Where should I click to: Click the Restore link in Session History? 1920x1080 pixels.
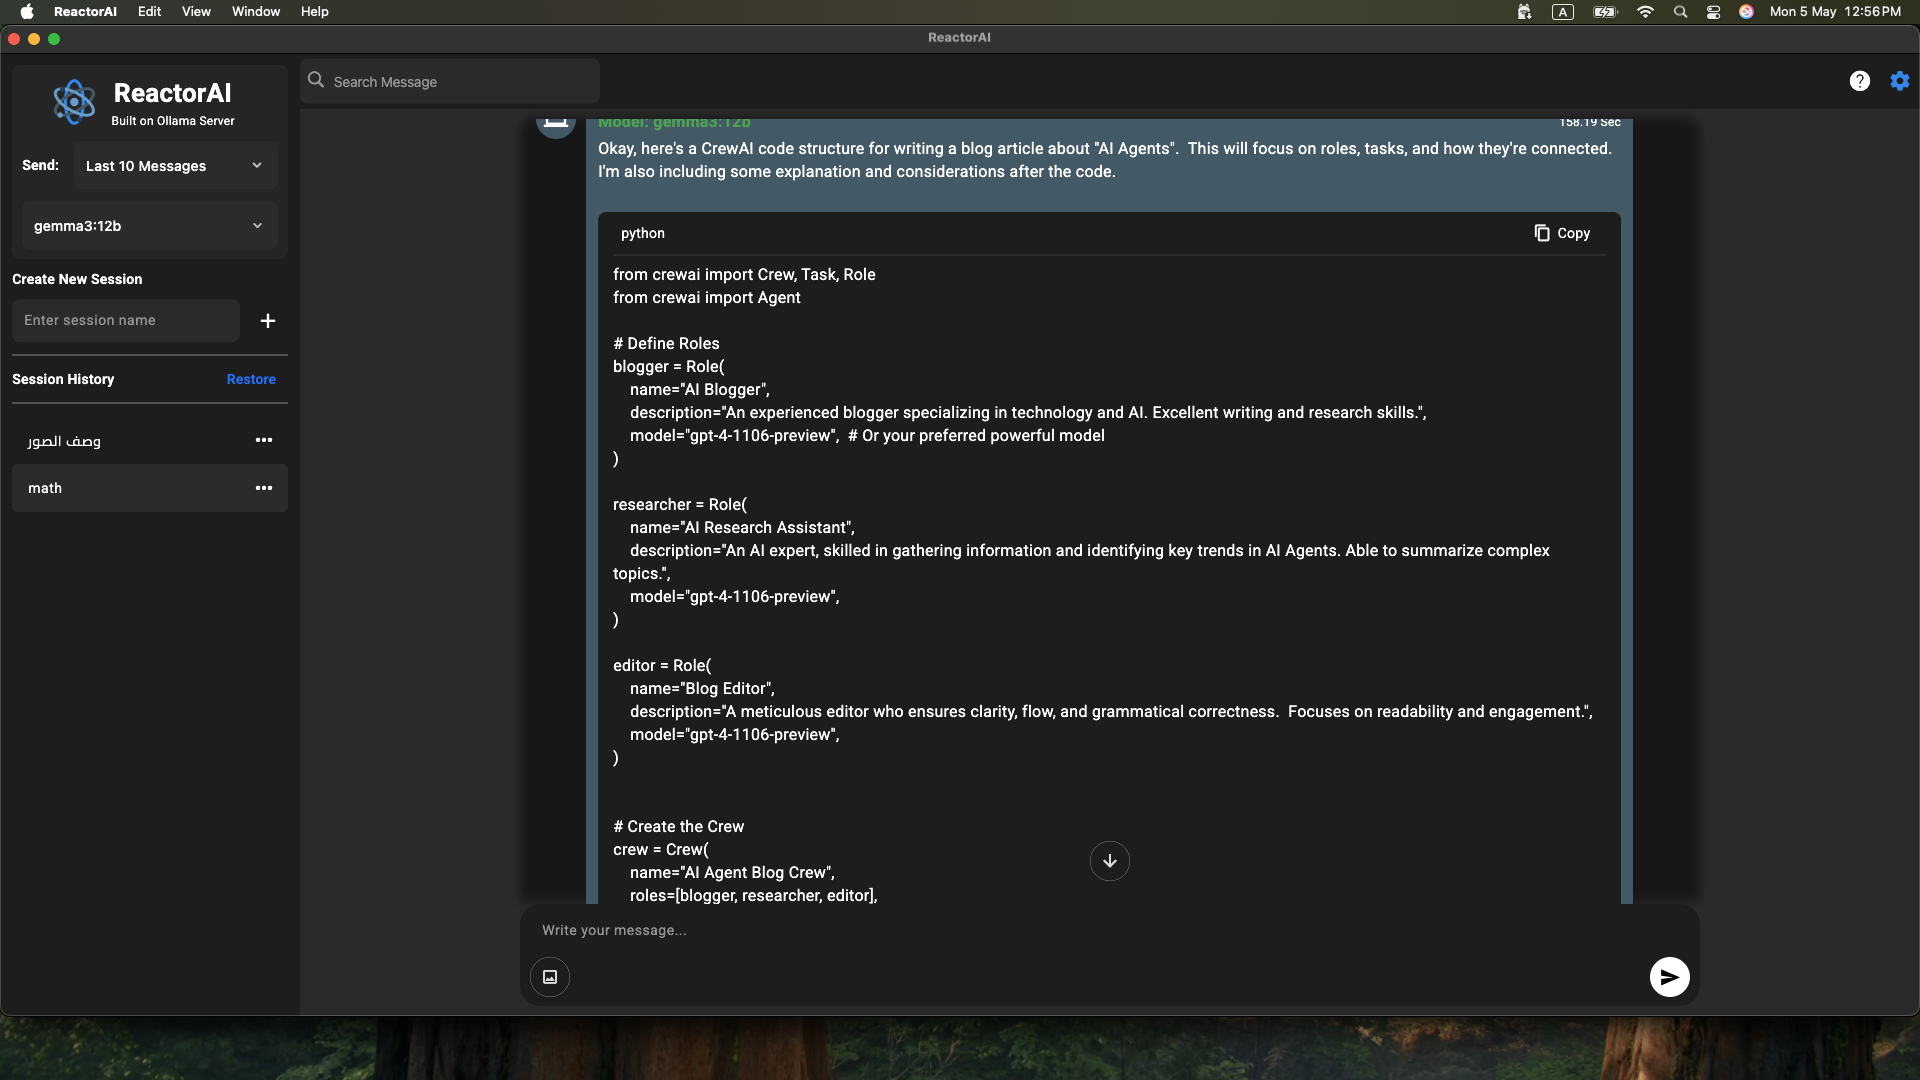(x=251, y=379)
